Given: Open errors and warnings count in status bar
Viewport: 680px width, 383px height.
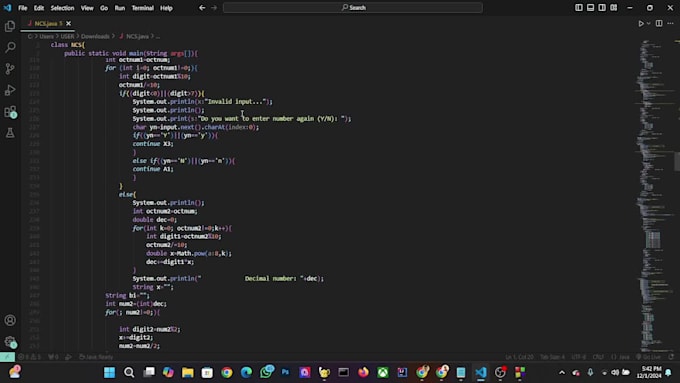Looking at the screenshot, I should (x=29, y=357).
